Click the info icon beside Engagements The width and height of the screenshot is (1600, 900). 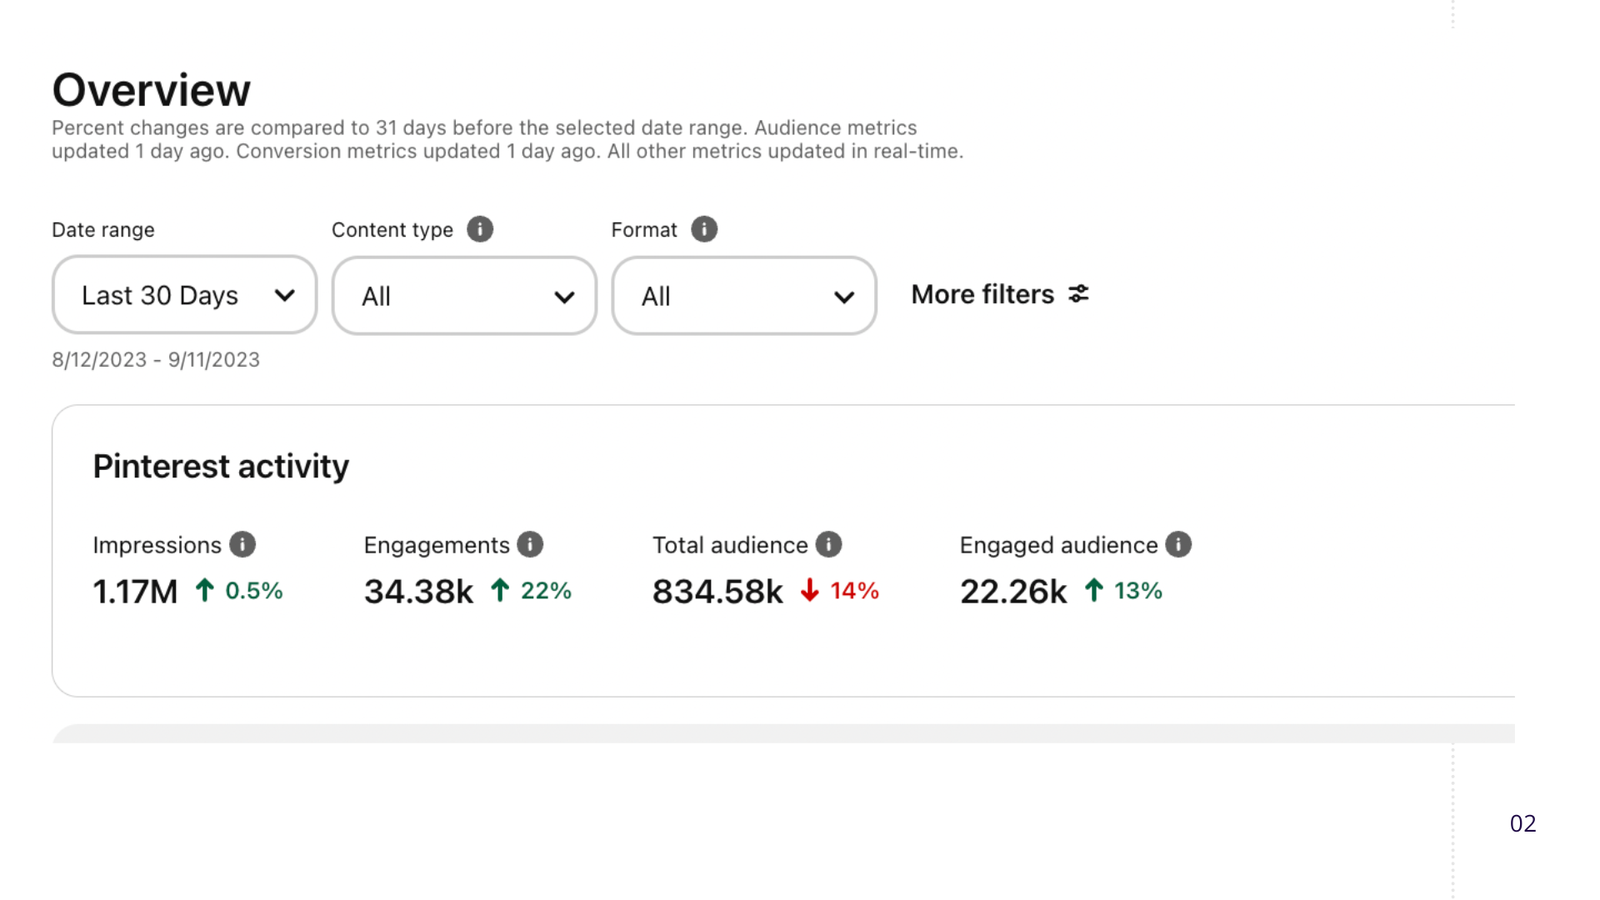click(x=530, y=544)
